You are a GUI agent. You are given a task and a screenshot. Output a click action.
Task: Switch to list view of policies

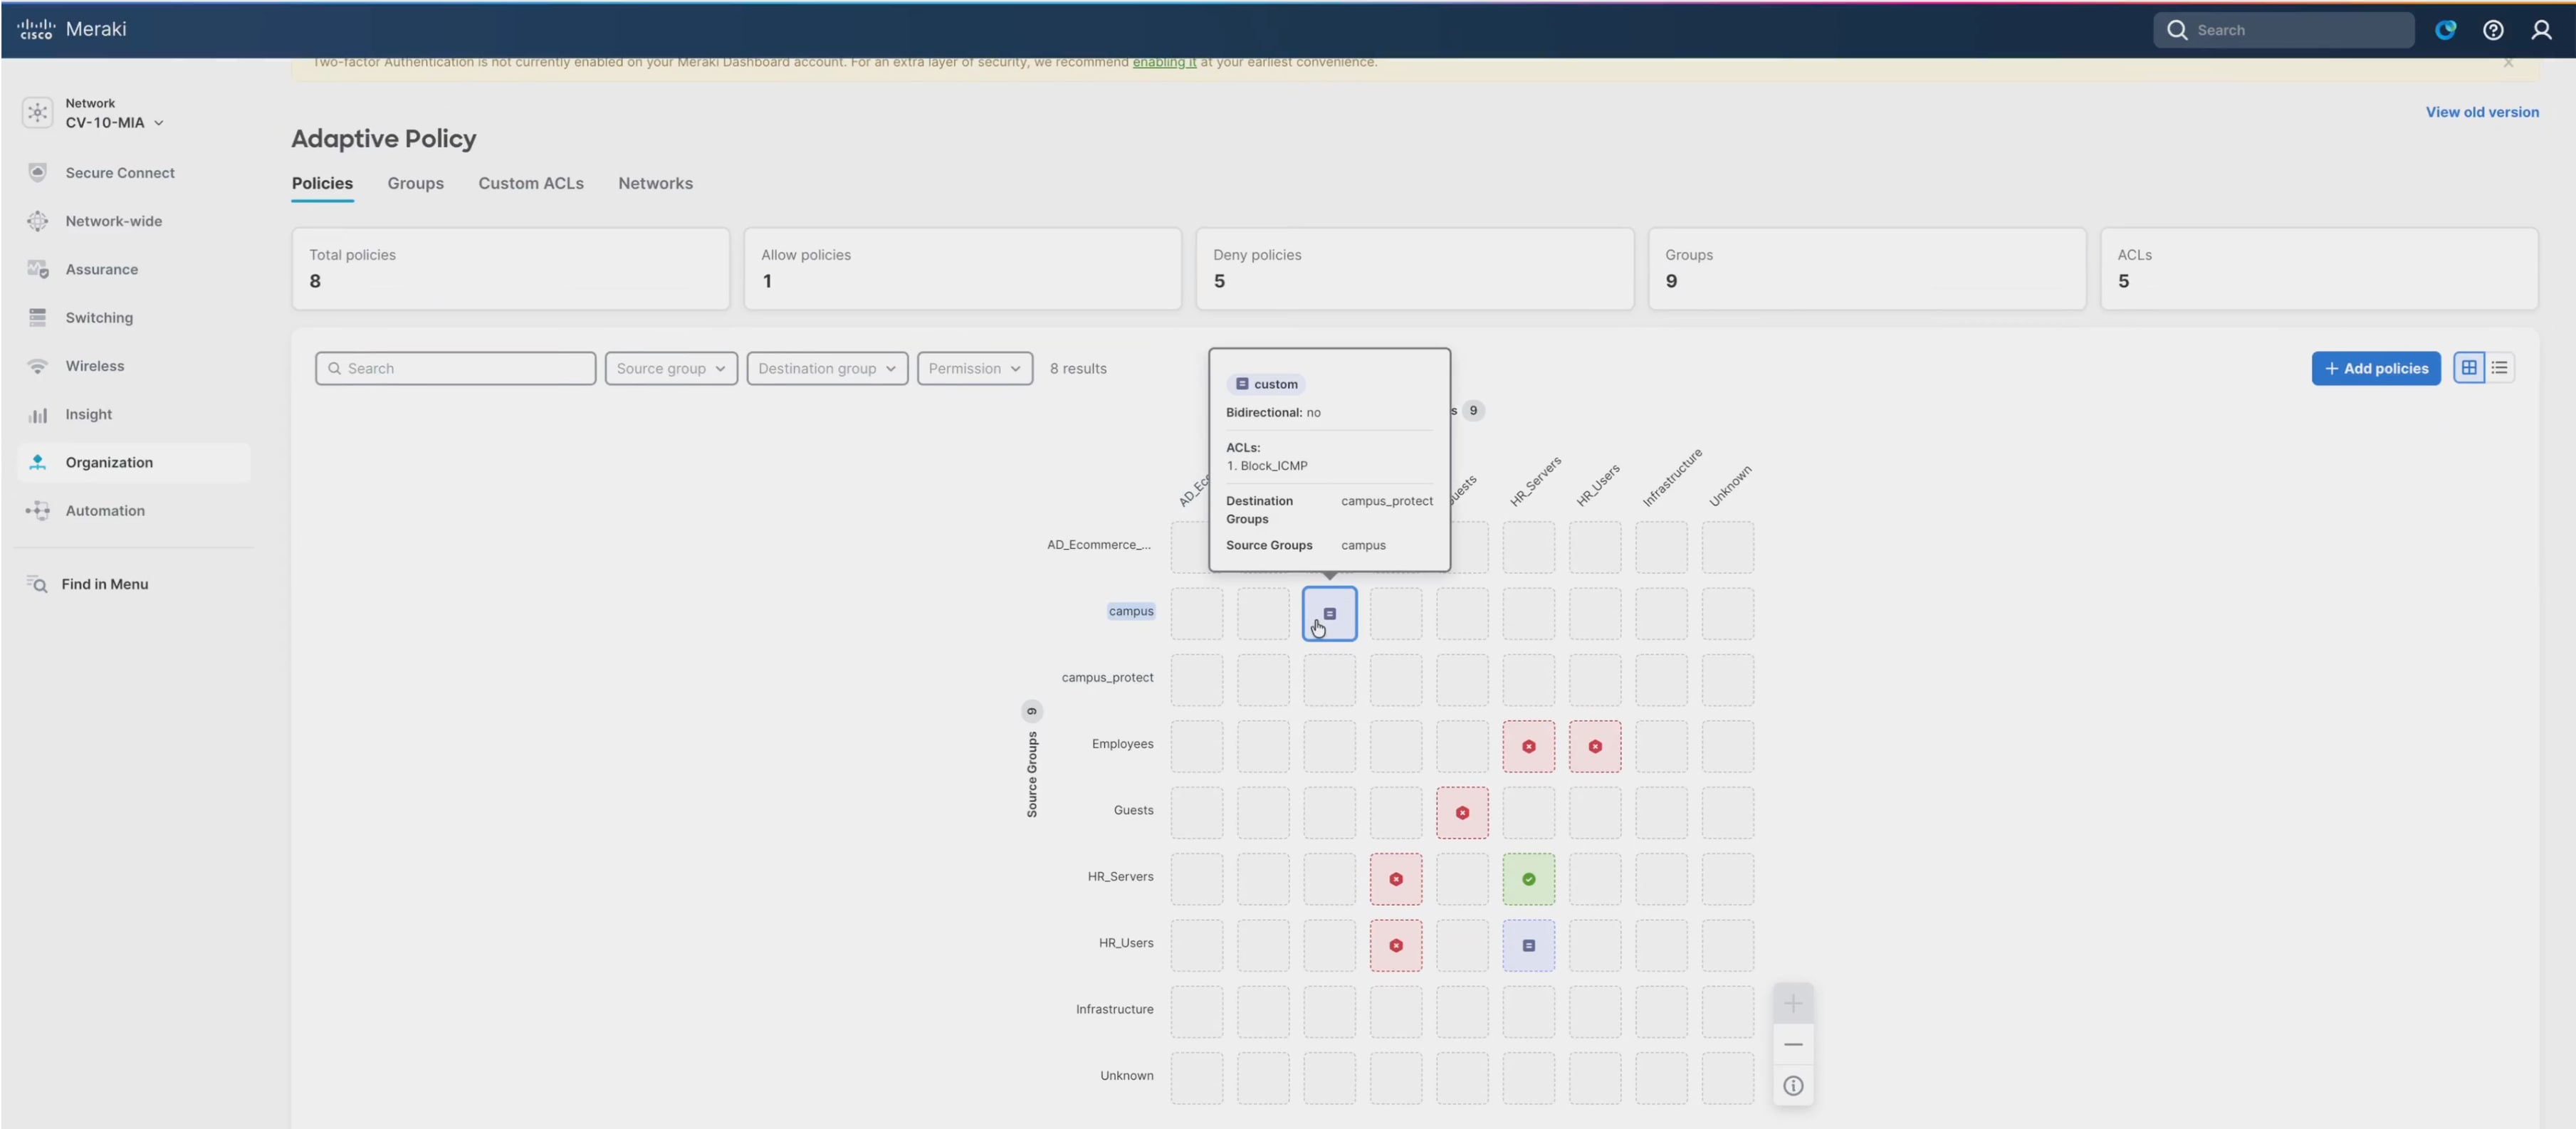[2499, 368]
